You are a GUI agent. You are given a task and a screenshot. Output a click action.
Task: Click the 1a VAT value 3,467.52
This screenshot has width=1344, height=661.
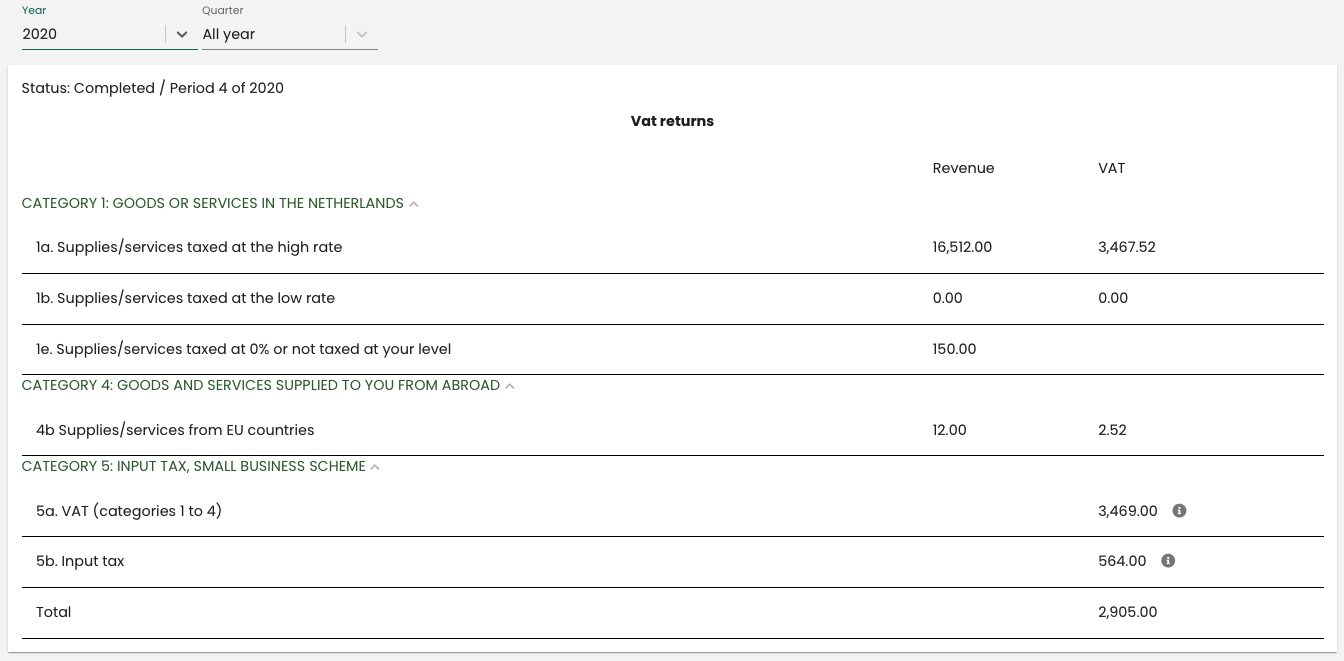(1126, 247)
